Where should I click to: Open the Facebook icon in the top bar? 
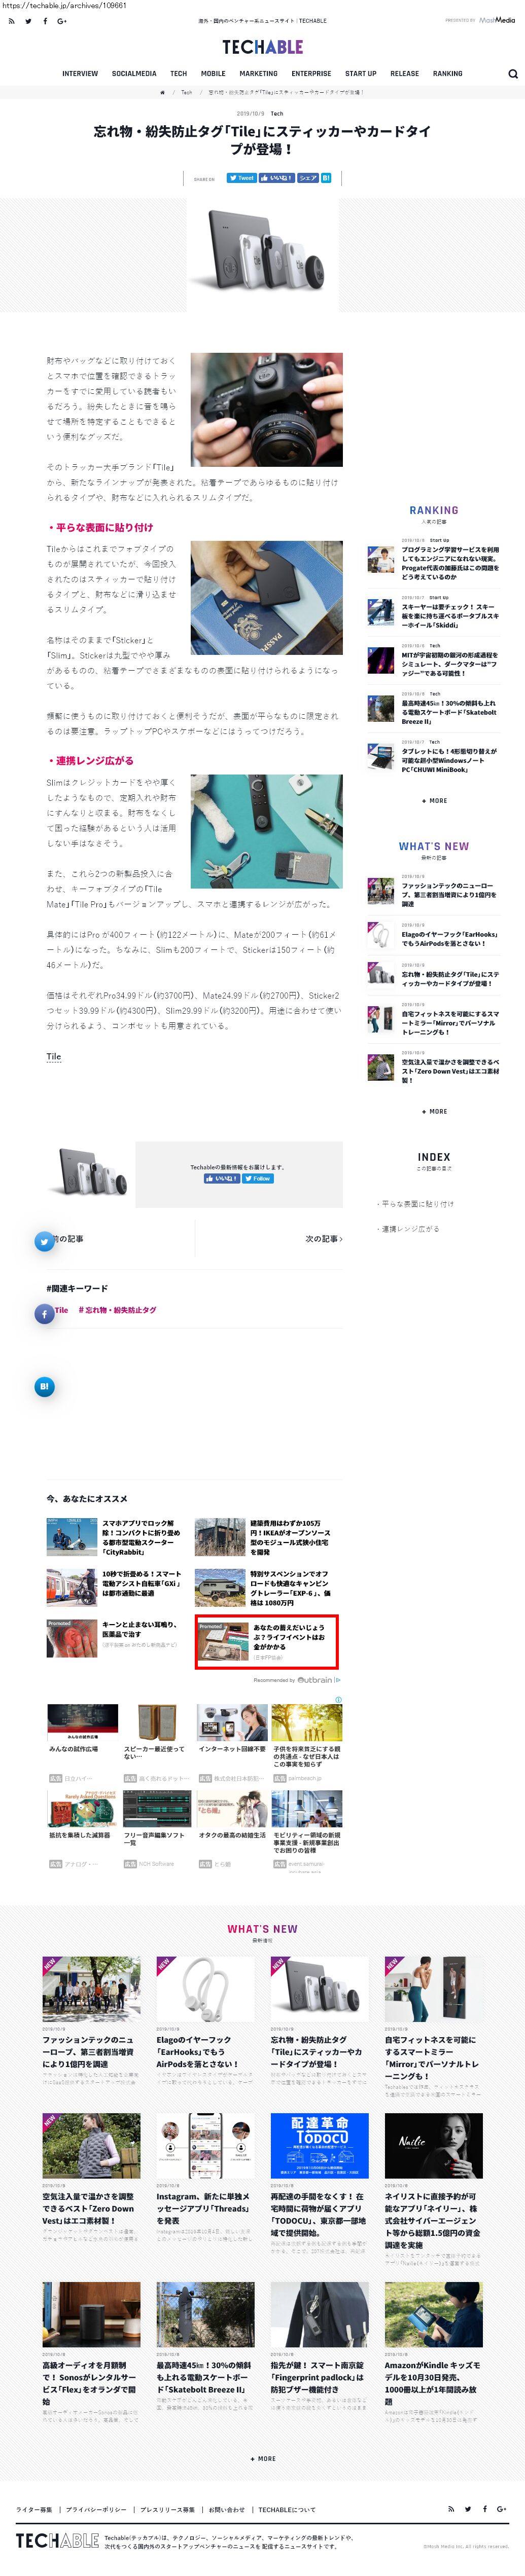(45, 21)
